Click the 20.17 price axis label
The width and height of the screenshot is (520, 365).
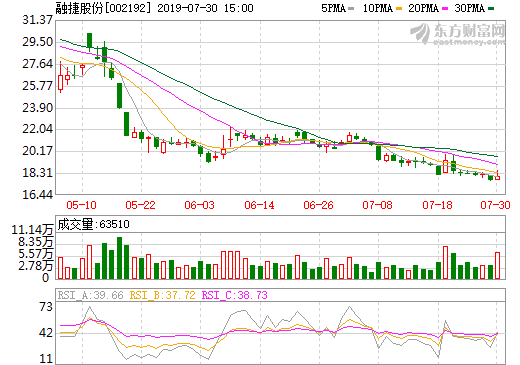38,151
